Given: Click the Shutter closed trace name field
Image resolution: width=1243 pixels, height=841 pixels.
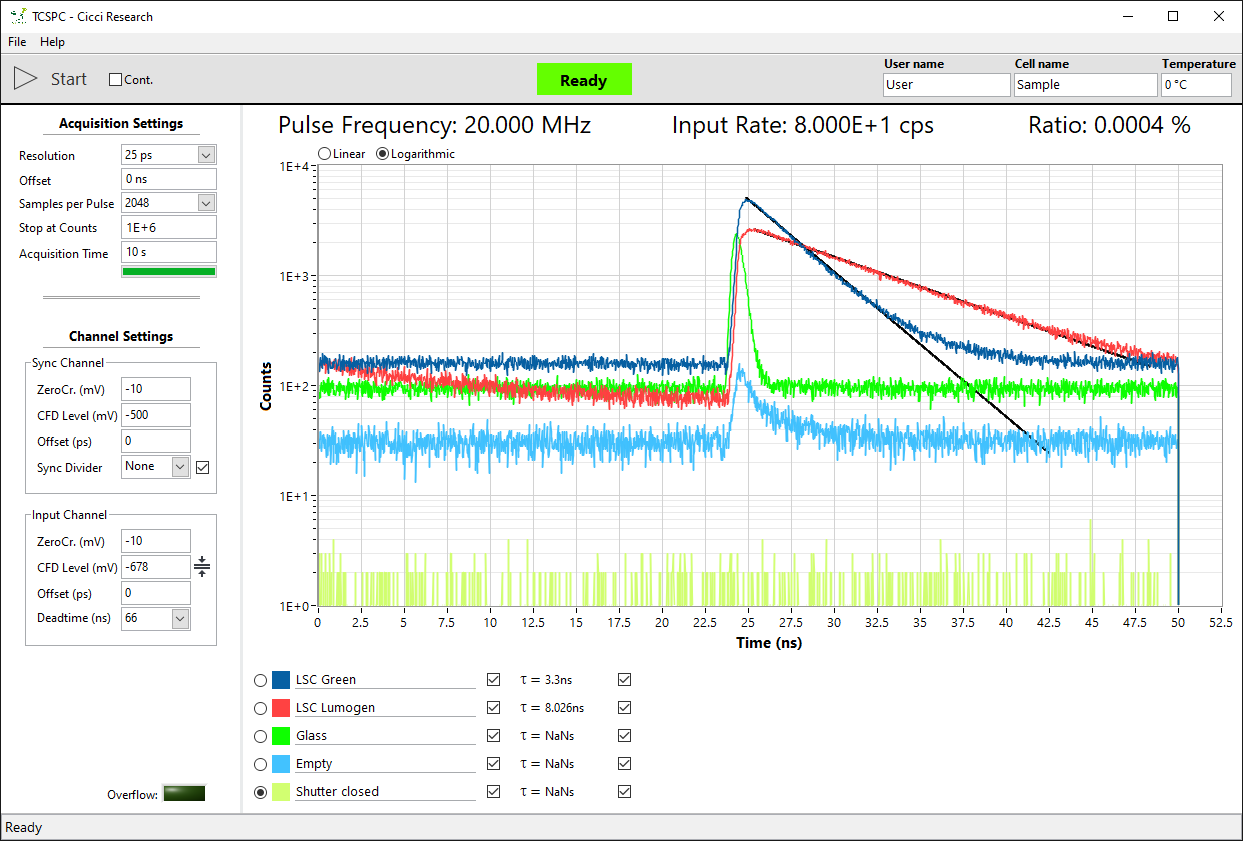Looking at the screenshot, I should click(385, 792).
